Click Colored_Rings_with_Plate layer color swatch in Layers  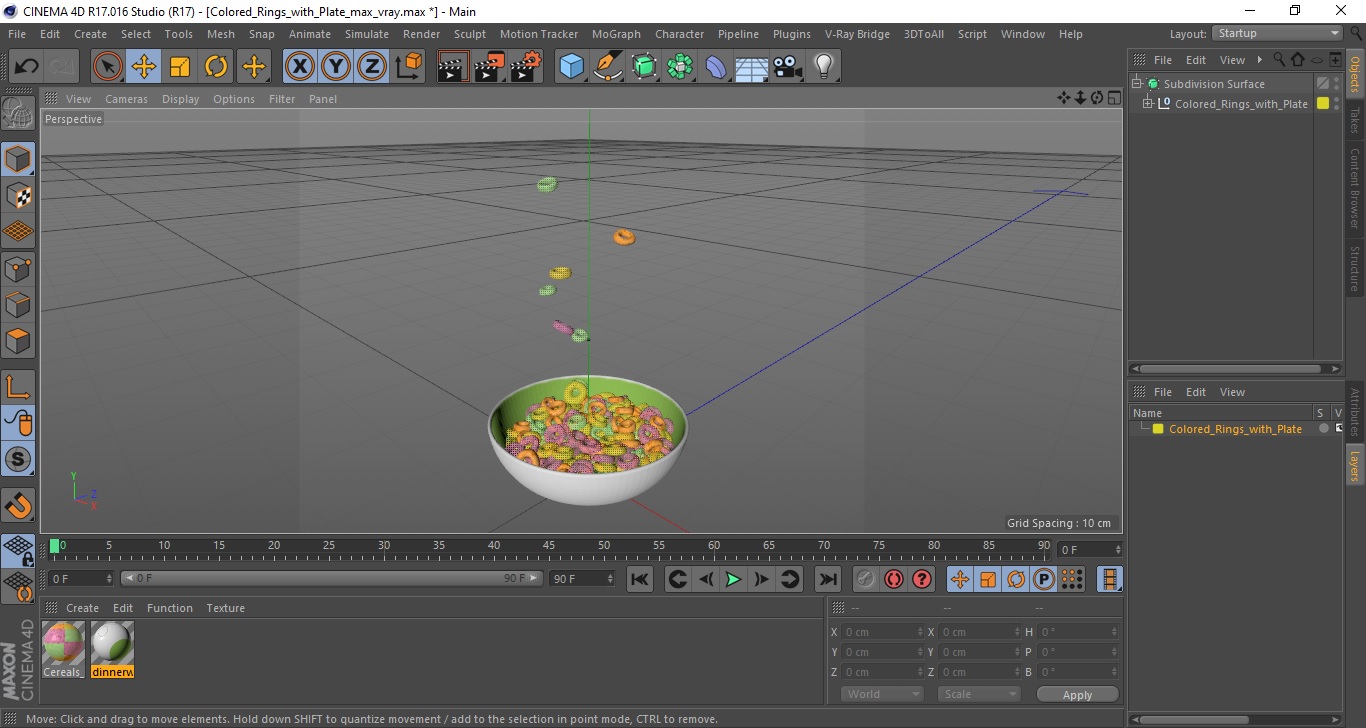1158,429
